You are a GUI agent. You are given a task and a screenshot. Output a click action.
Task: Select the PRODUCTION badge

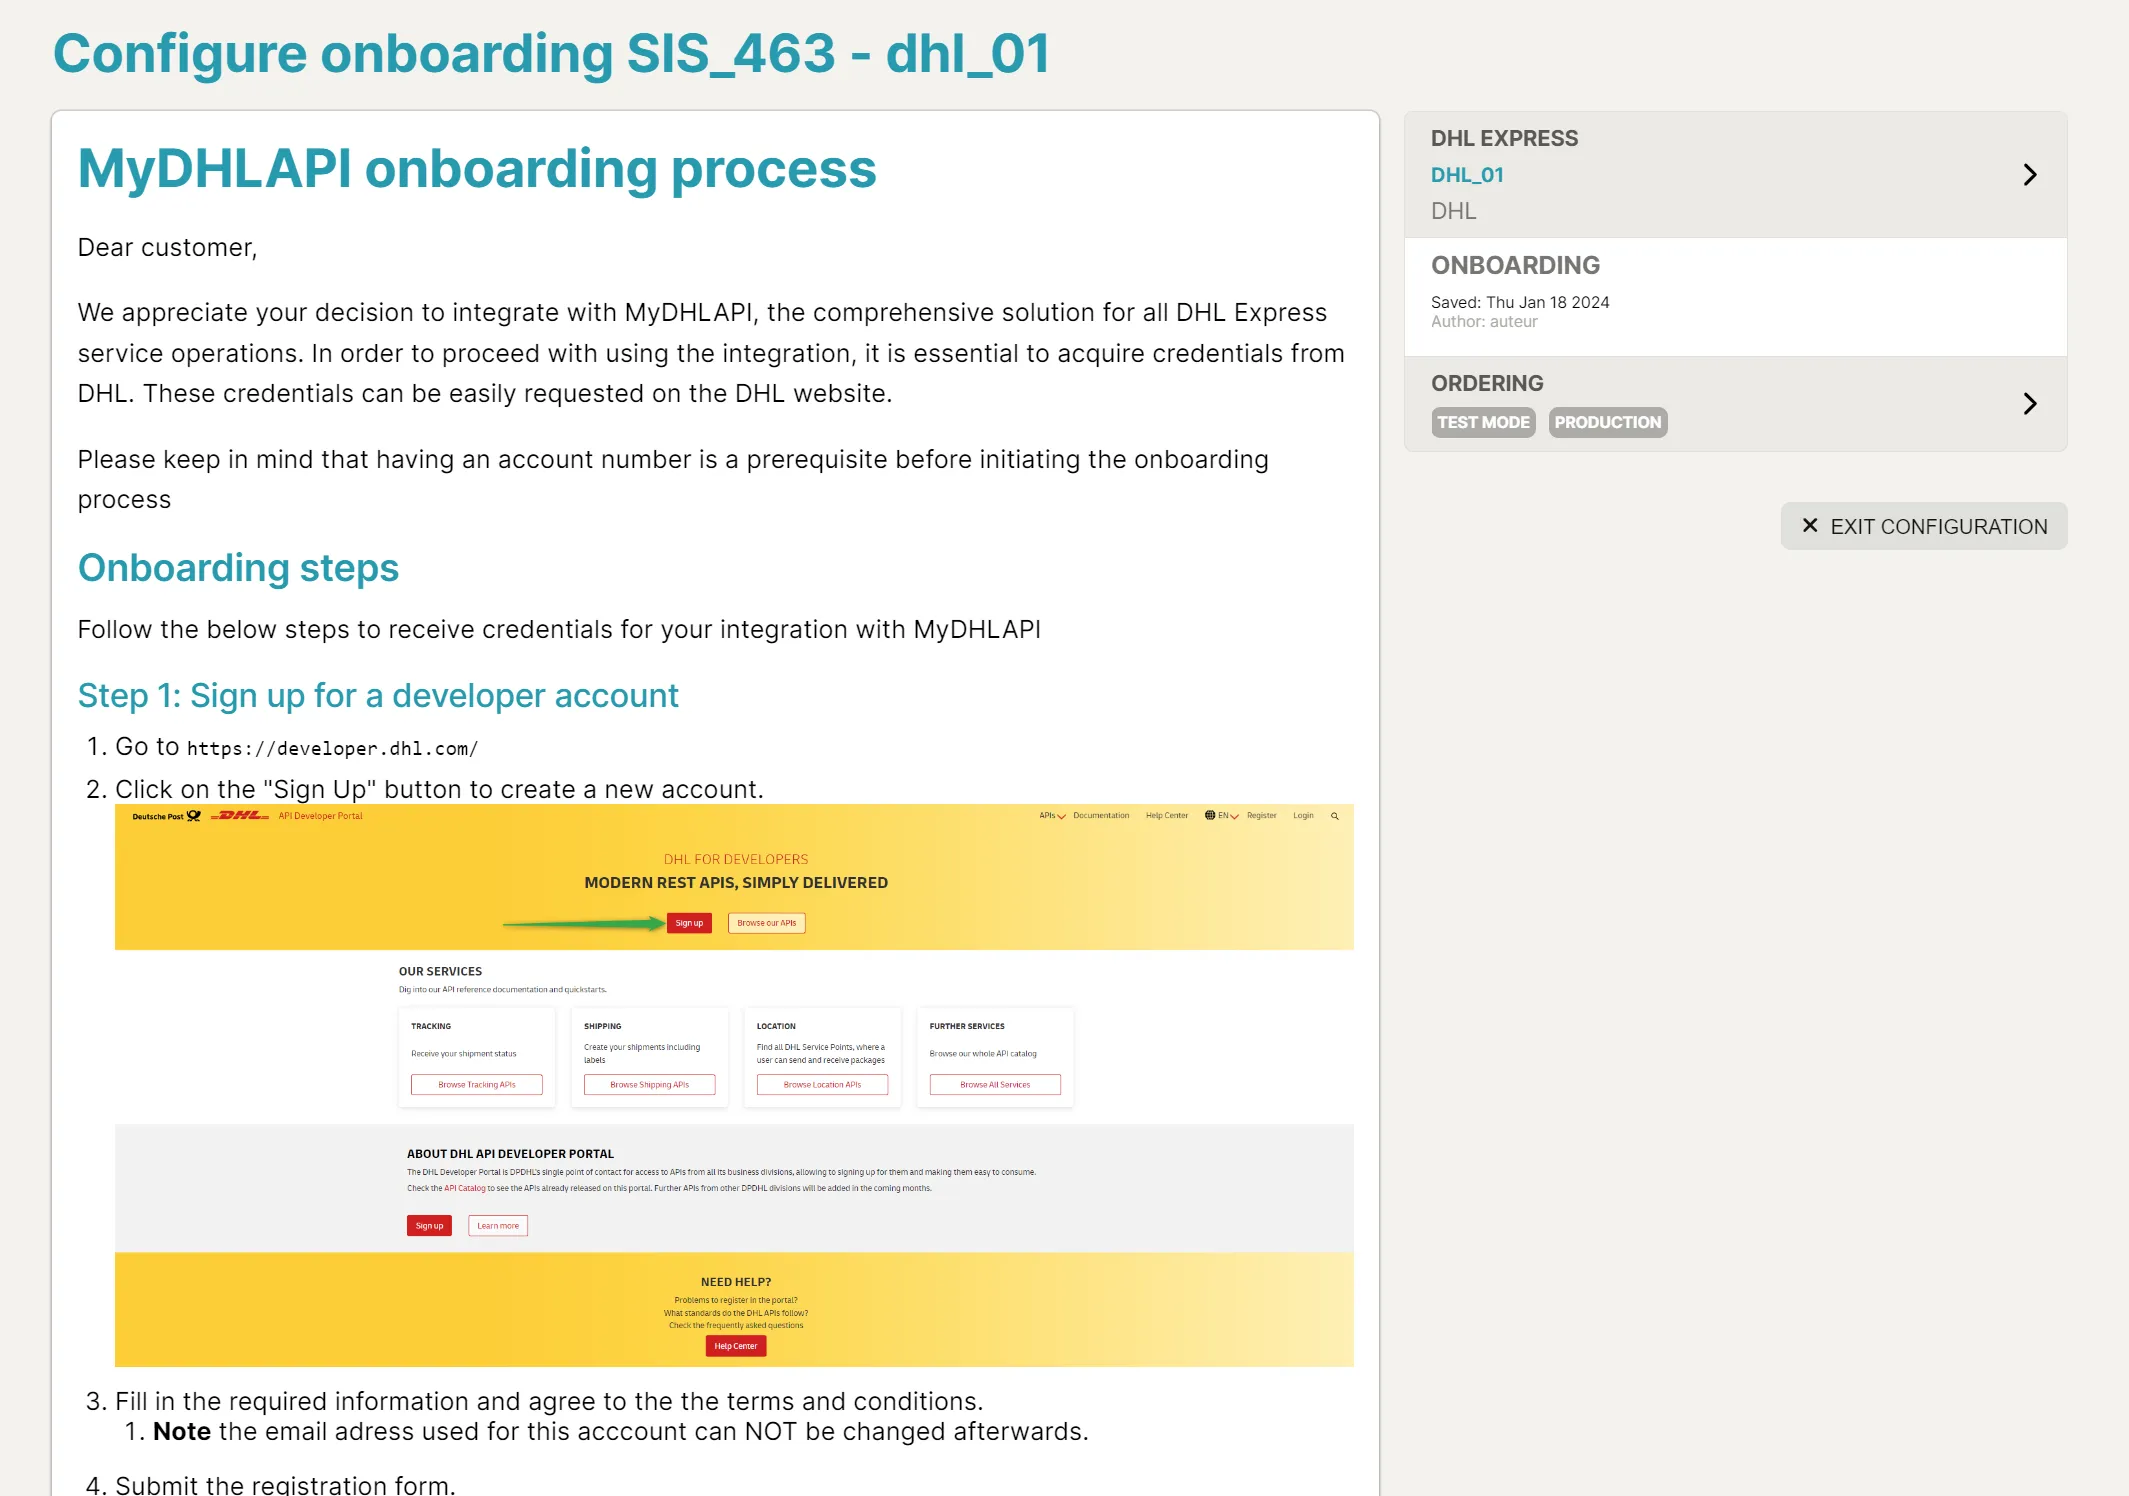pyautogui.click(x=1607, y=422)
